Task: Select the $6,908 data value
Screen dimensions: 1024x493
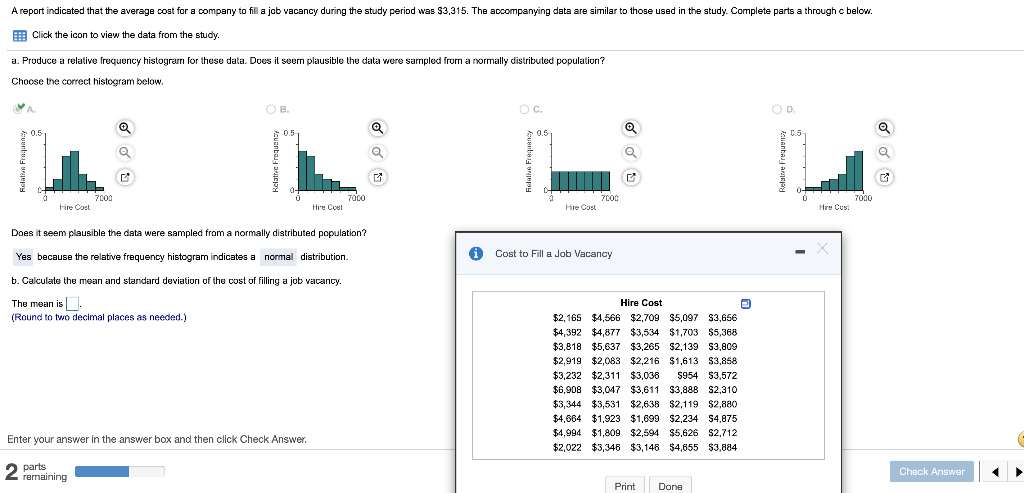Action: [567, 390]
